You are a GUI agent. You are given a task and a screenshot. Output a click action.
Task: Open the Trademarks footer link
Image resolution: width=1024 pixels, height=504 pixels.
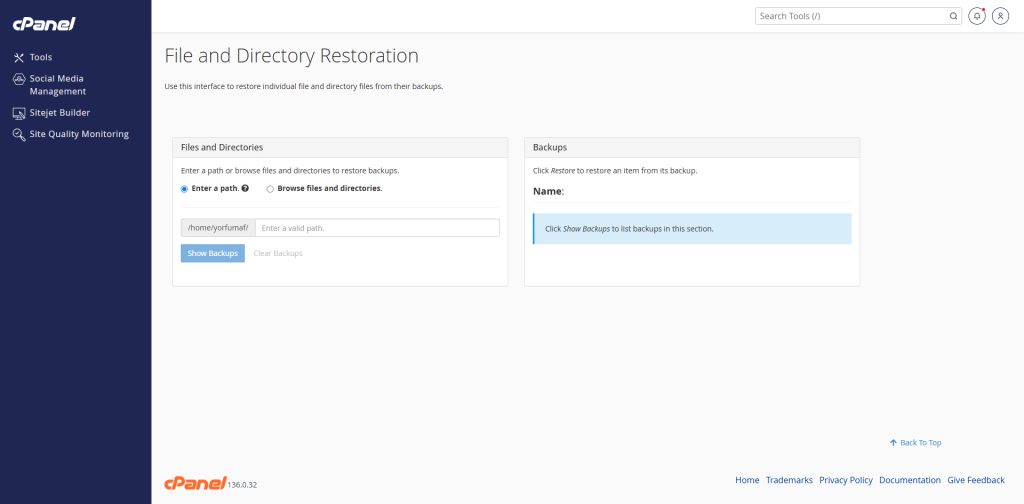tap(789, 480)
